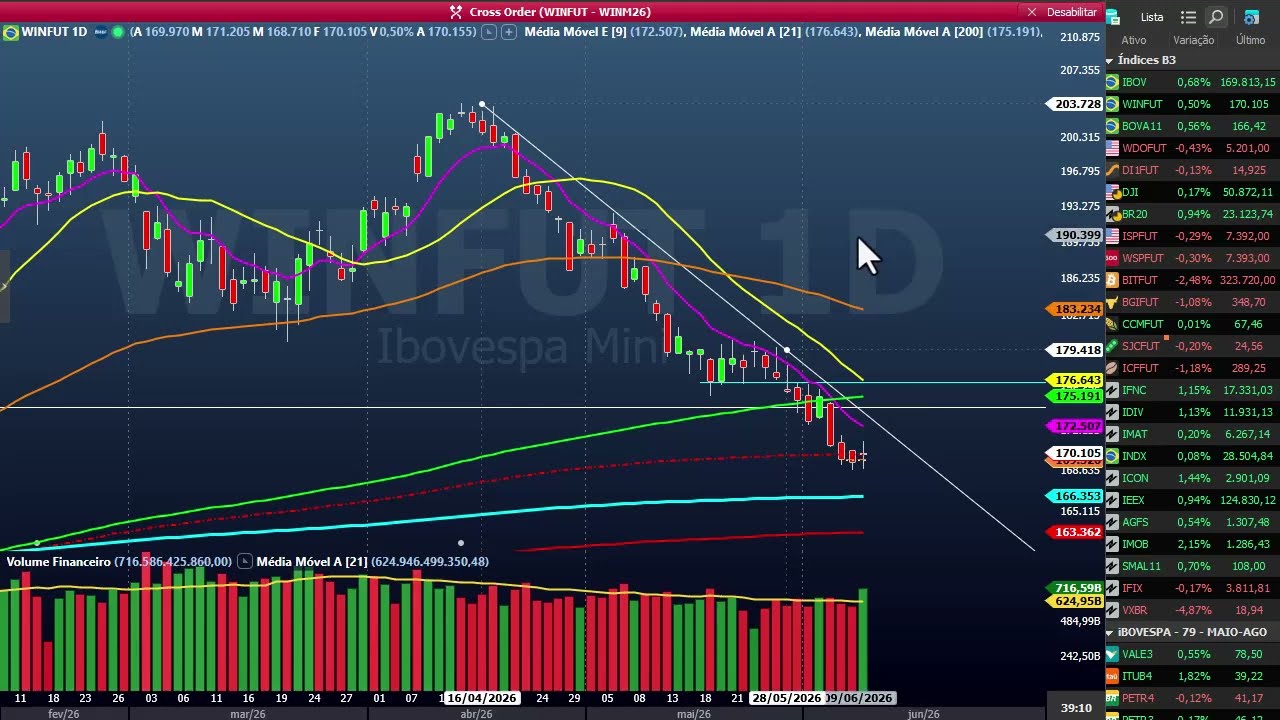Image resolution: width=1280 pixels, height=720 pixels.
Task: Switch to list view icon
Action: click(x=1188, y=17)
